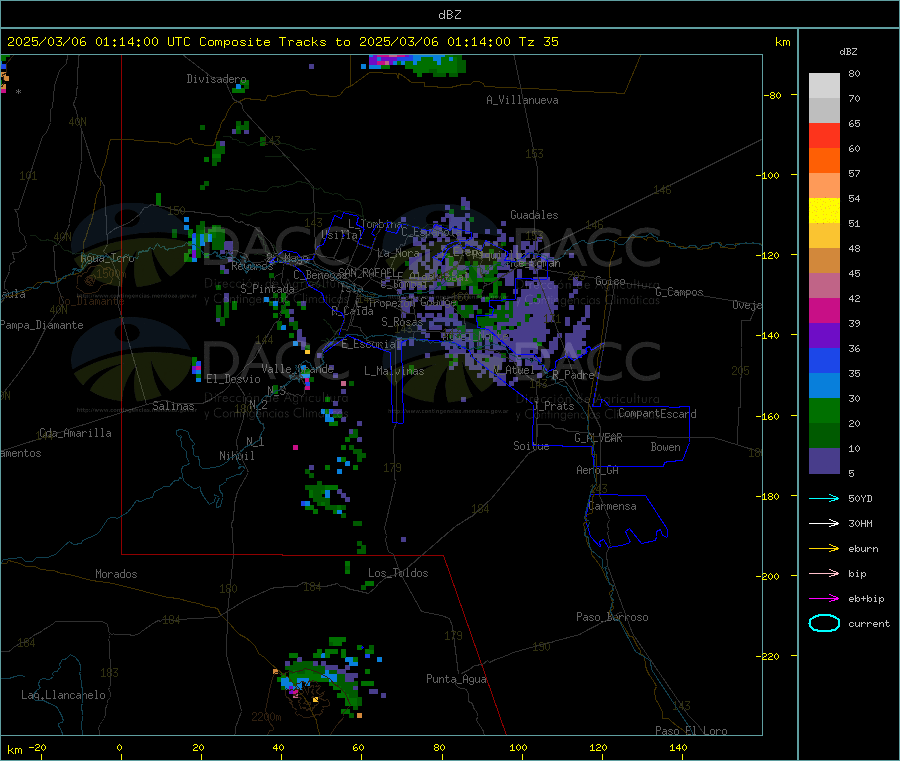Click the 'Tz 35' value in header

pyautogui.click(x=538, y=42)
